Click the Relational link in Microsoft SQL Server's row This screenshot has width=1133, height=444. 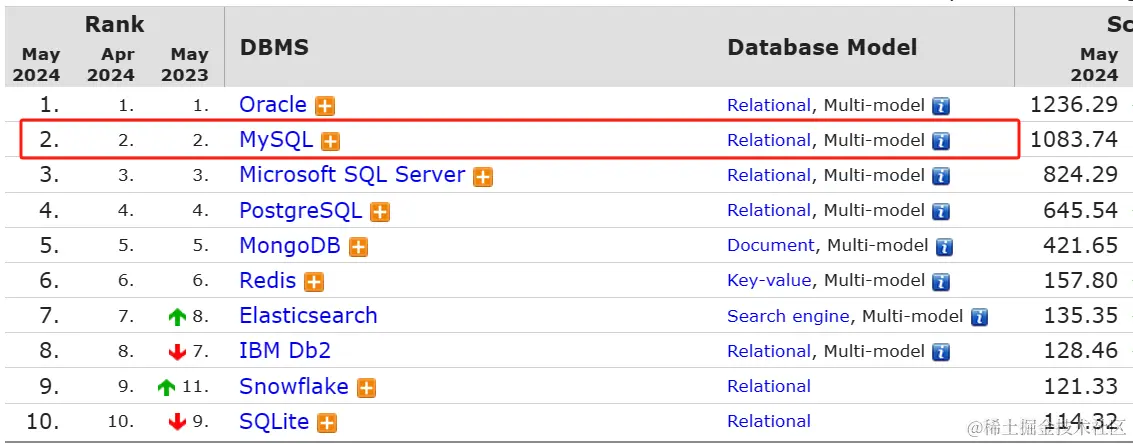(769, 176)
